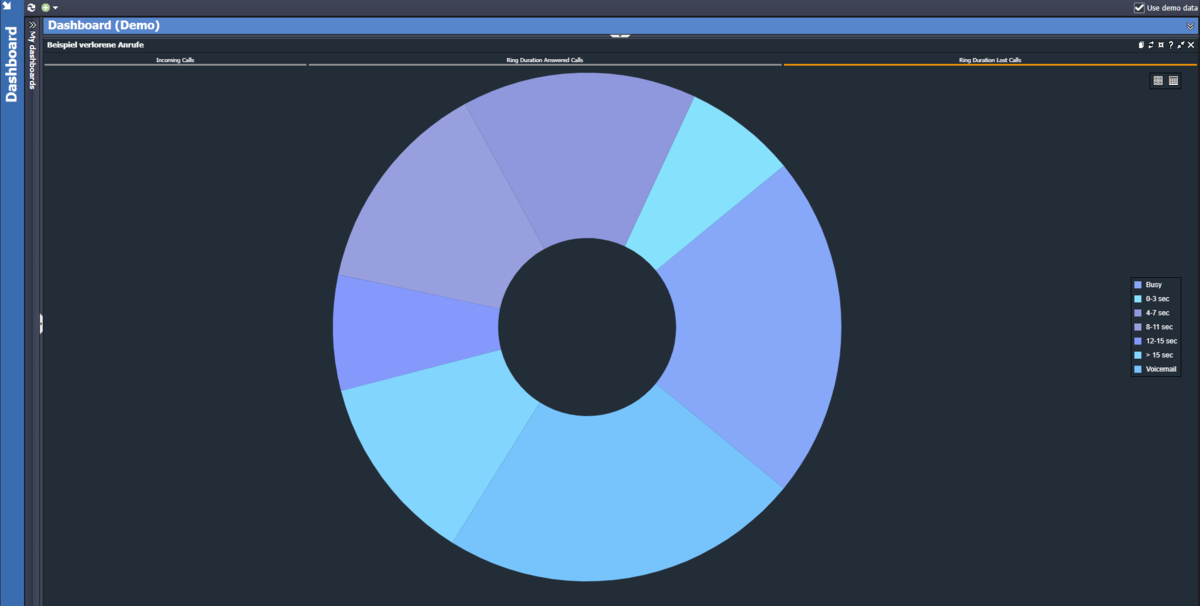This screenshot has width=1200, height=606.
Task: Click the looping arrows icon in widget header
Action: pyautogui.click(x=1151, y=45)
